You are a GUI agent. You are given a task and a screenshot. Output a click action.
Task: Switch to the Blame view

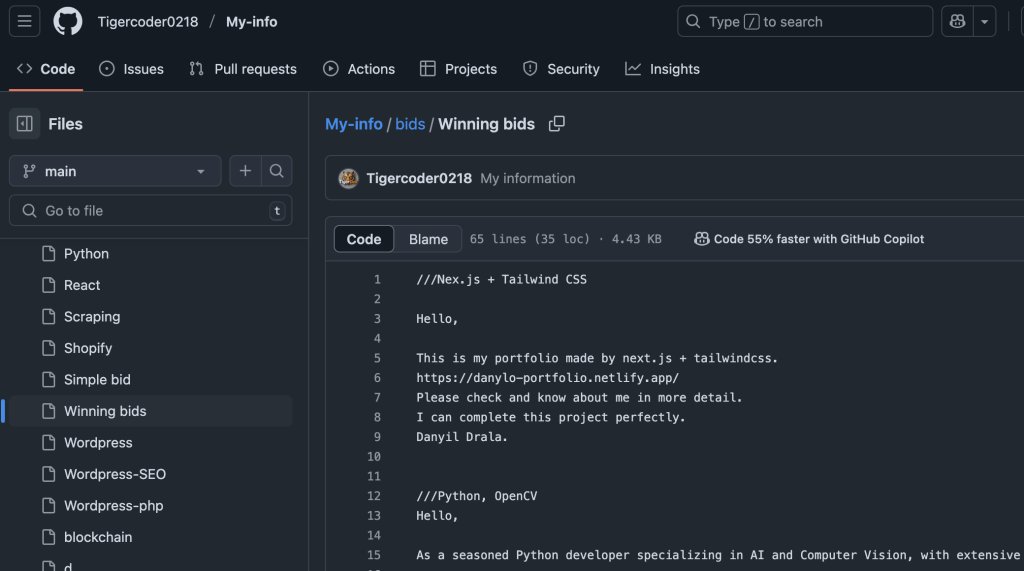pos(428,239)
